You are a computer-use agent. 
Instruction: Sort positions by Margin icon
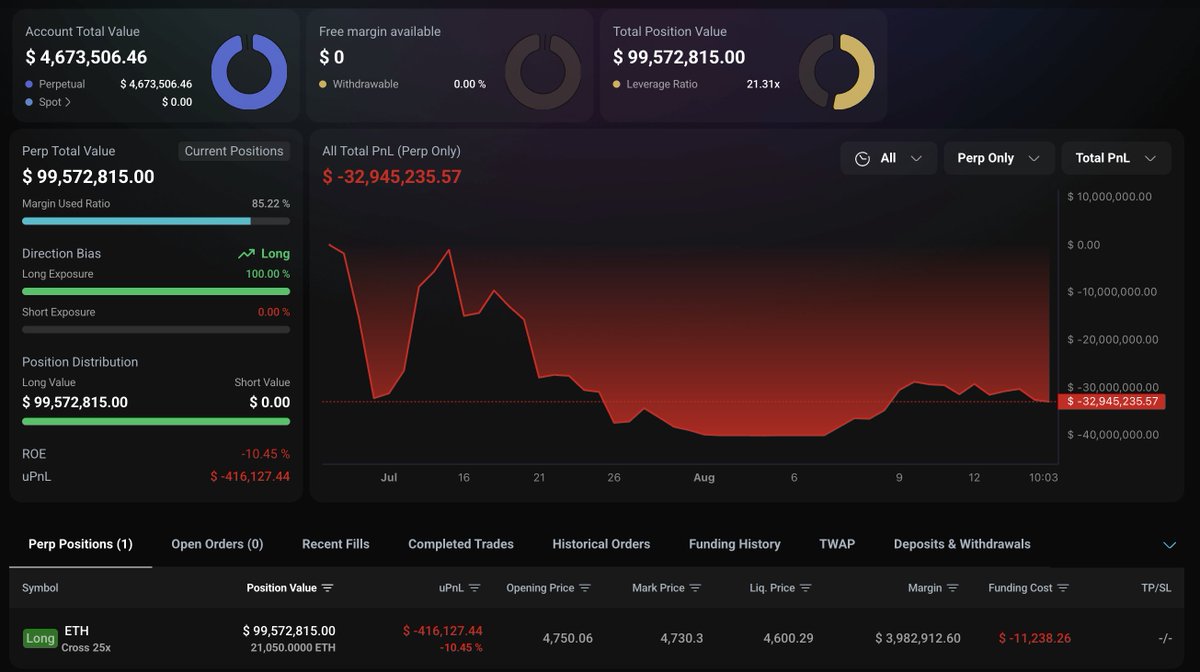pos(953,588)
